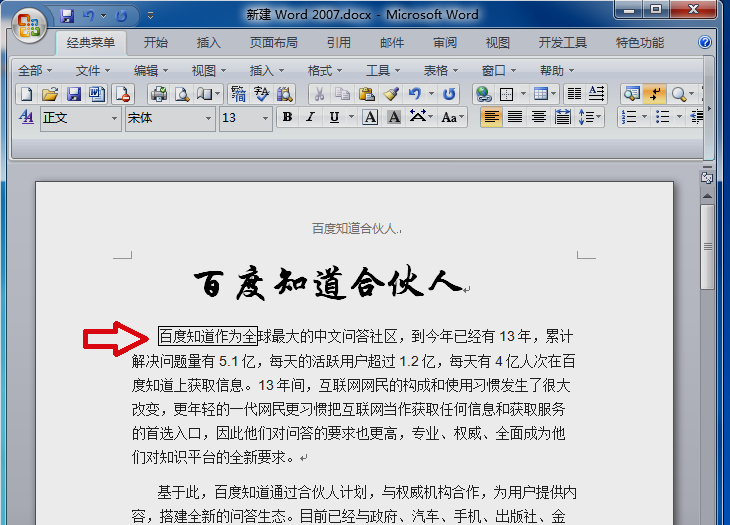Click the Open folder icon
Screen dimensions: 730x525
tap(50, 94)
